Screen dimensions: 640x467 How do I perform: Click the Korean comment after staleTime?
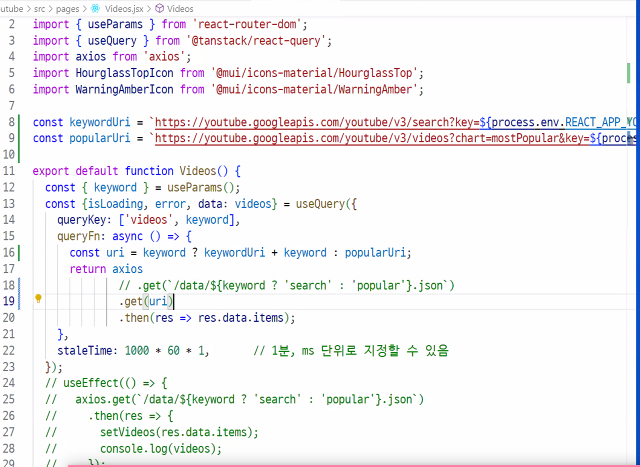tap(351, 350)
